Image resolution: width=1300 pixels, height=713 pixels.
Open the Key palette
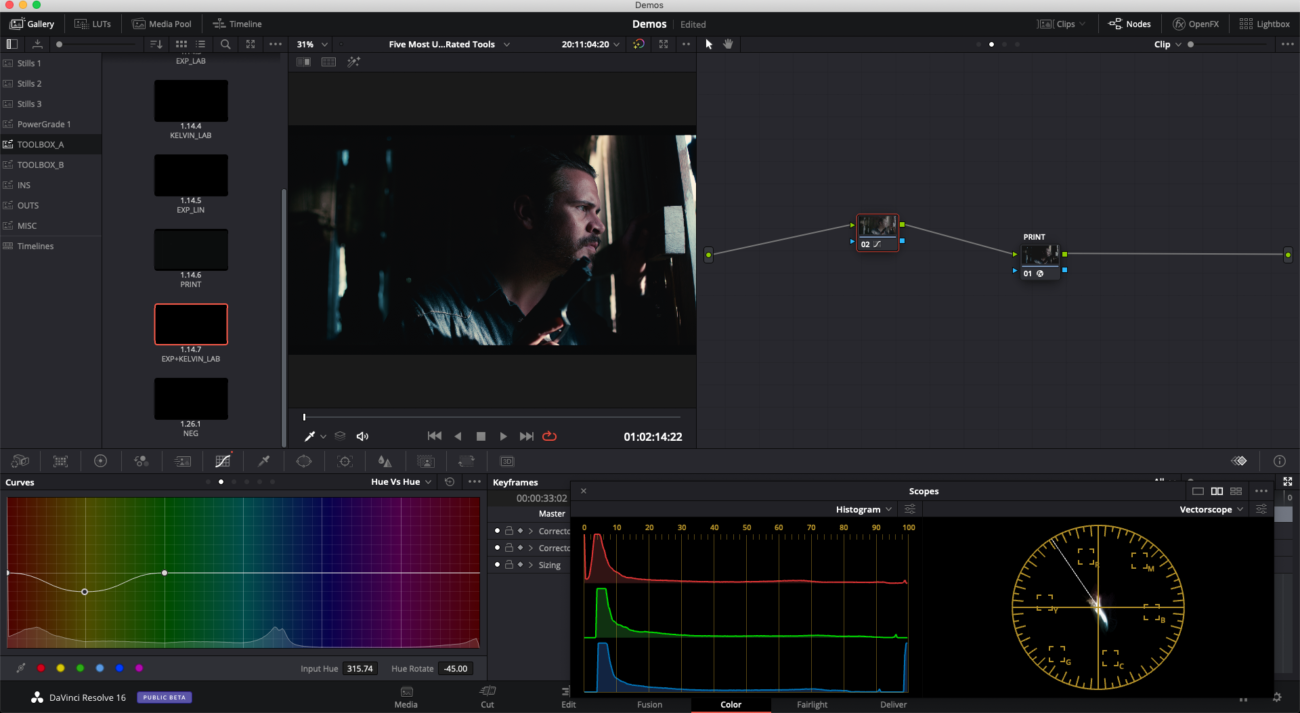pyautogui.click(x=425, y=461)
